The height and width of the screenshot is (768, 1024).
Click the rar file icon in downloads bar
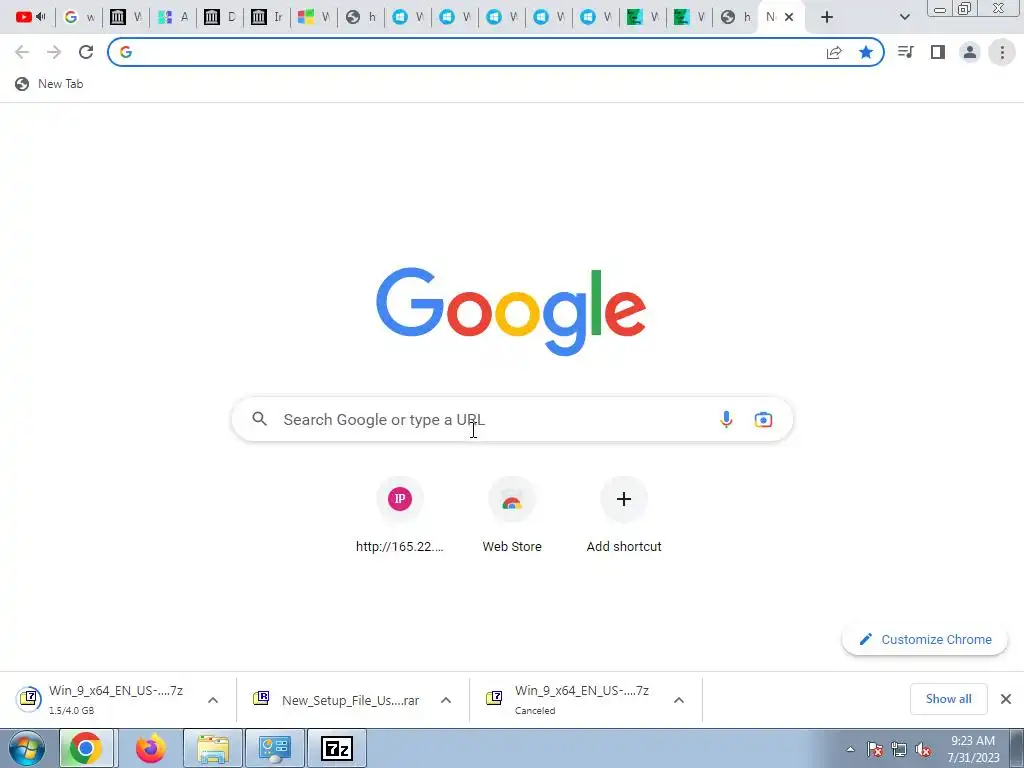261,699
